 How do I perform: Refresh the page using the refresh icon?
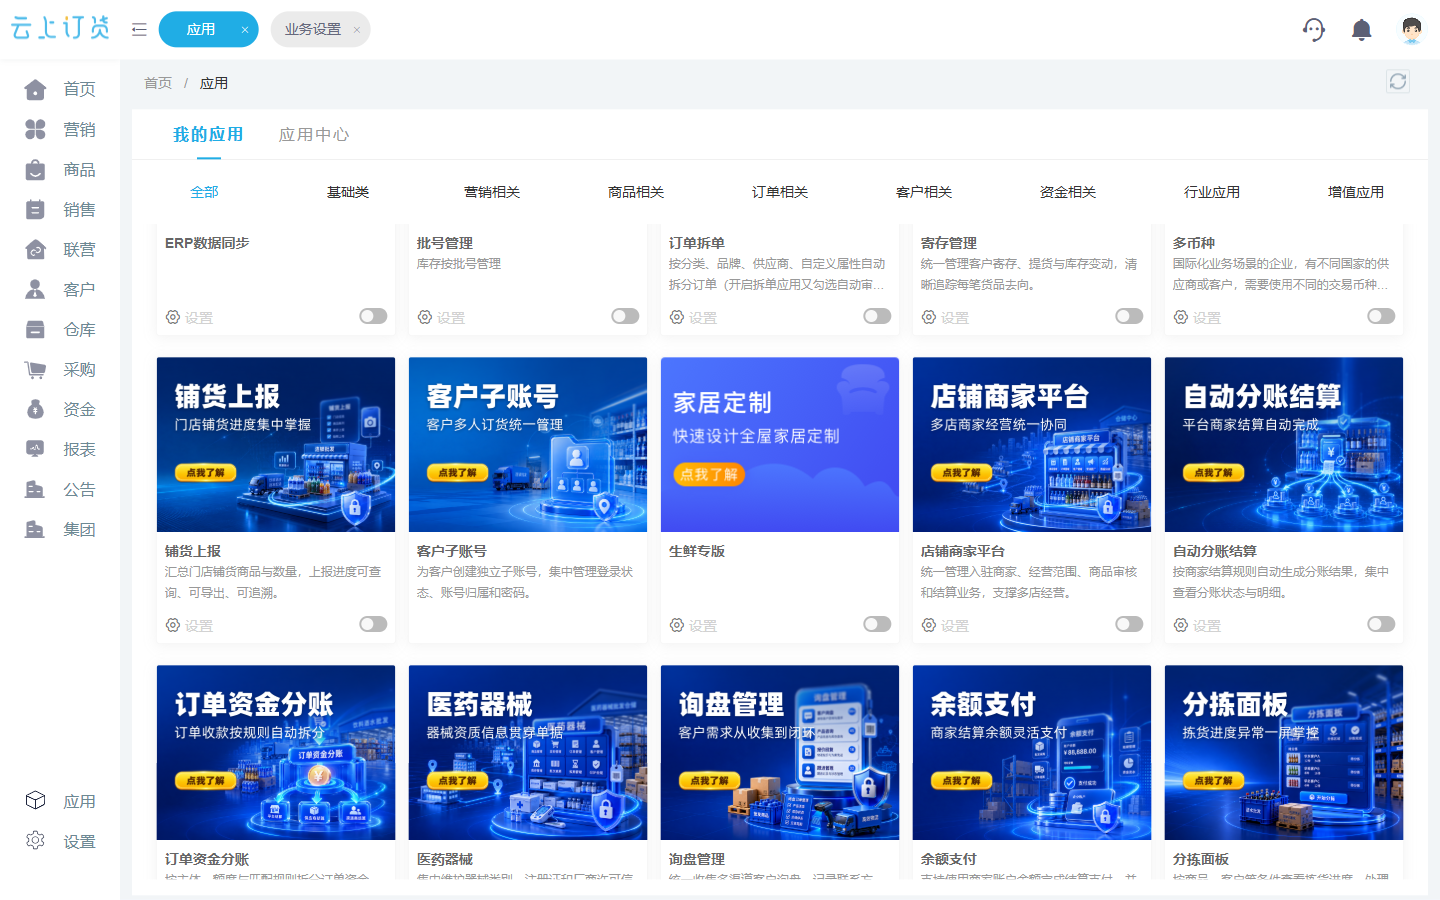1398,82
